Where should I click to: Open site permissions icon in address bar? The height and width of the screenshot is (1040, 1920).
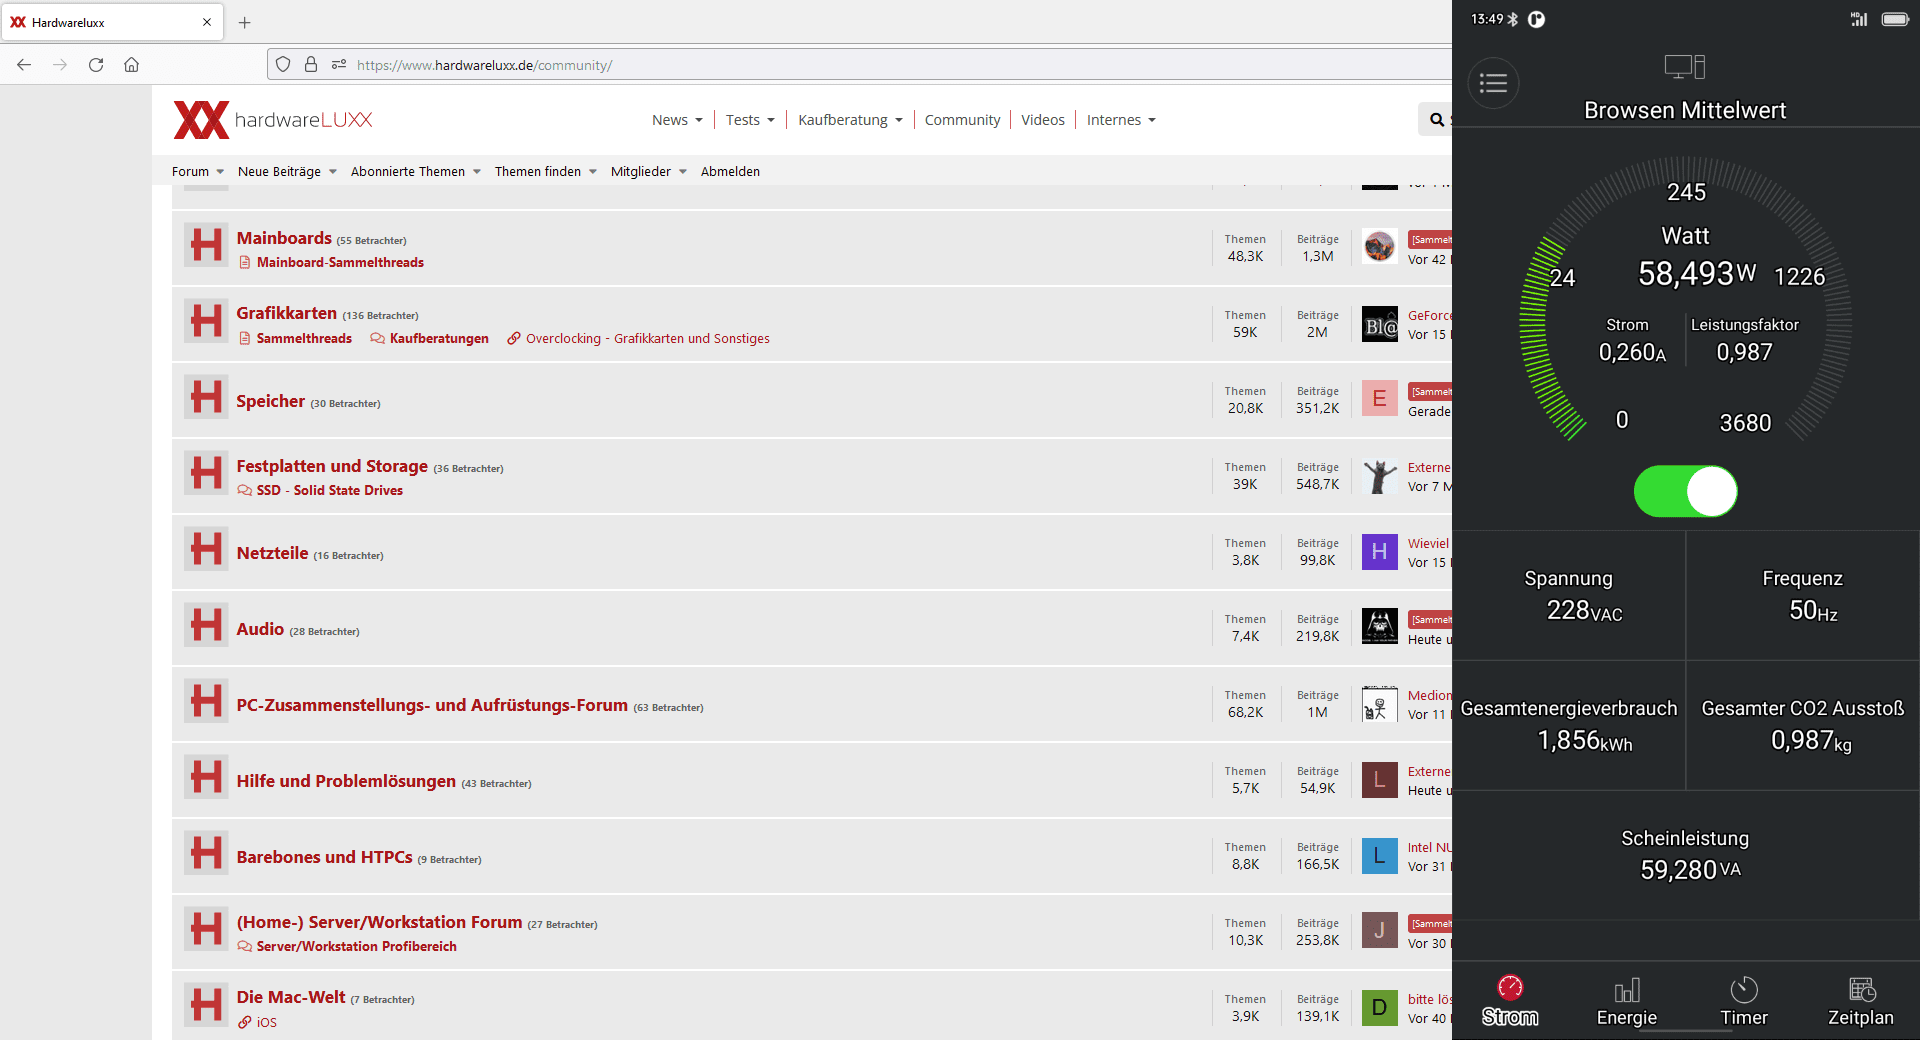339,65
